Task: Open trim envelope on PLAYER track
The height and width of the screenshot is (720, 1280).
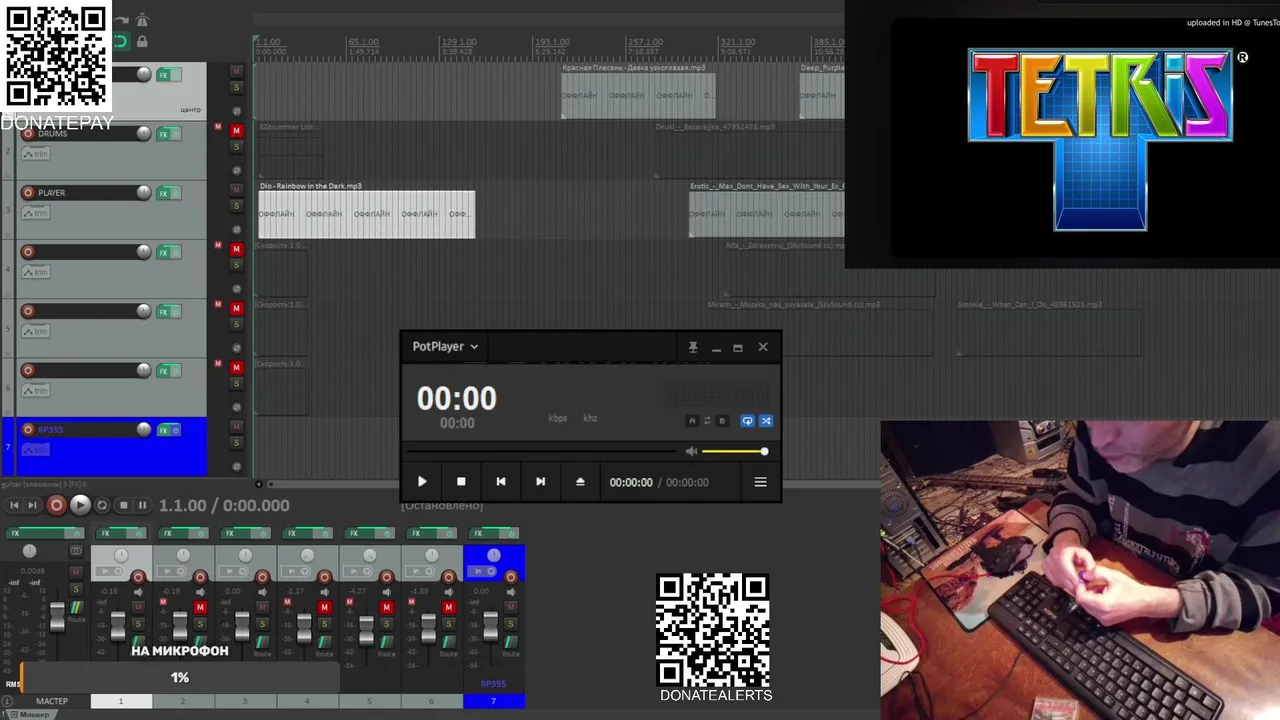Action: pyautogui.click(x=36, y=213)
